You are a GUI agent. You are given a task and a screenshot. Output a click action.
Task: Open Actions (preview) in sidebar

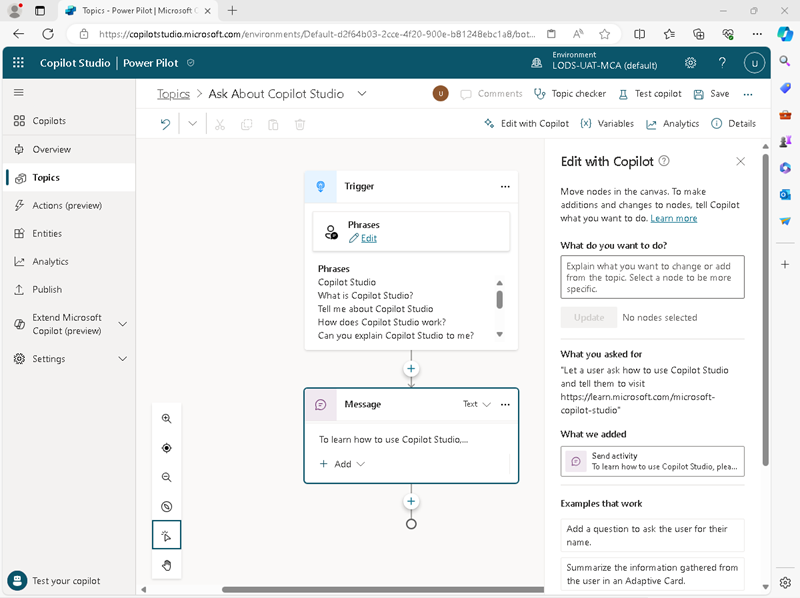[x=69, y=206]
